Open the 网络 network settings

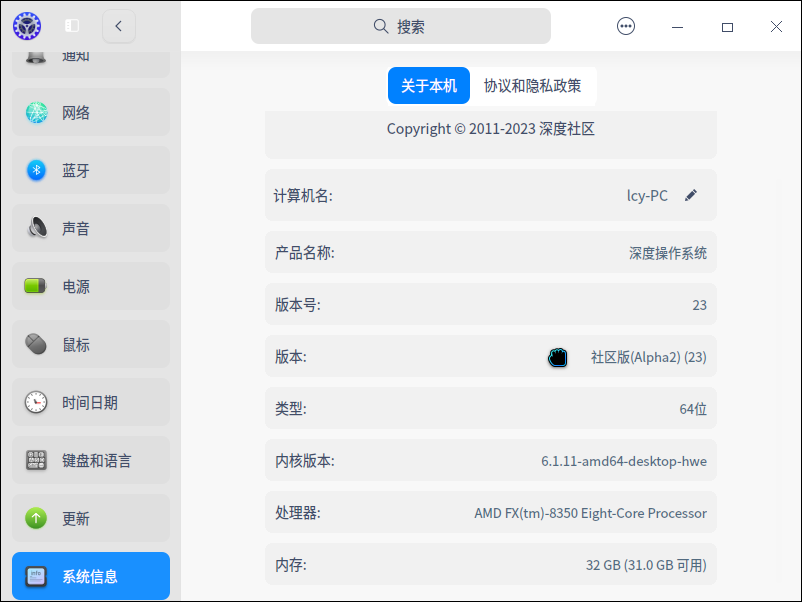91,112
